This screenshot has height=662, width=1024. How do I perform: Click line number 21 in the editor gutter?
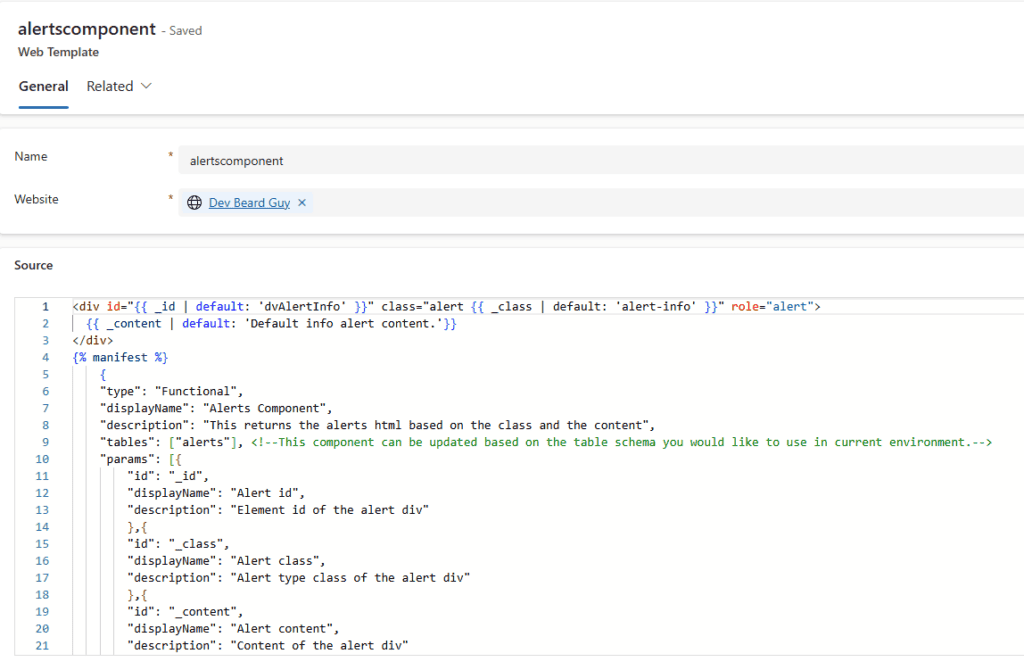pyautogui.click(x=41, y=646)
